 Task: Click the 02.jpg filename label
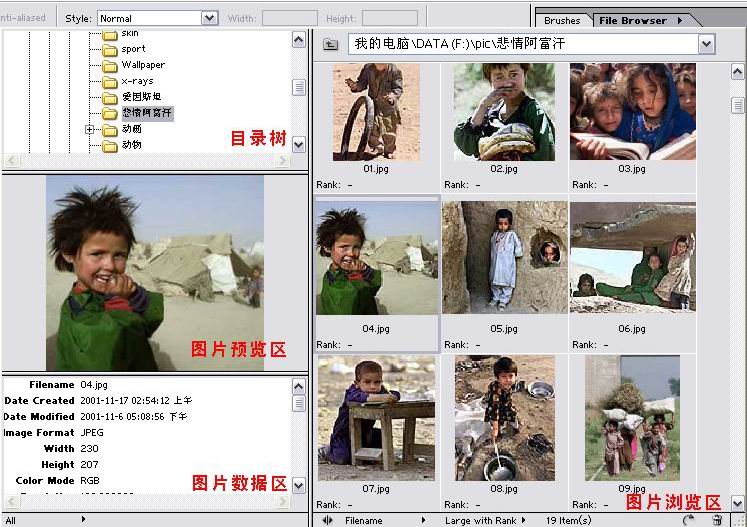click(x=504, y=169)
